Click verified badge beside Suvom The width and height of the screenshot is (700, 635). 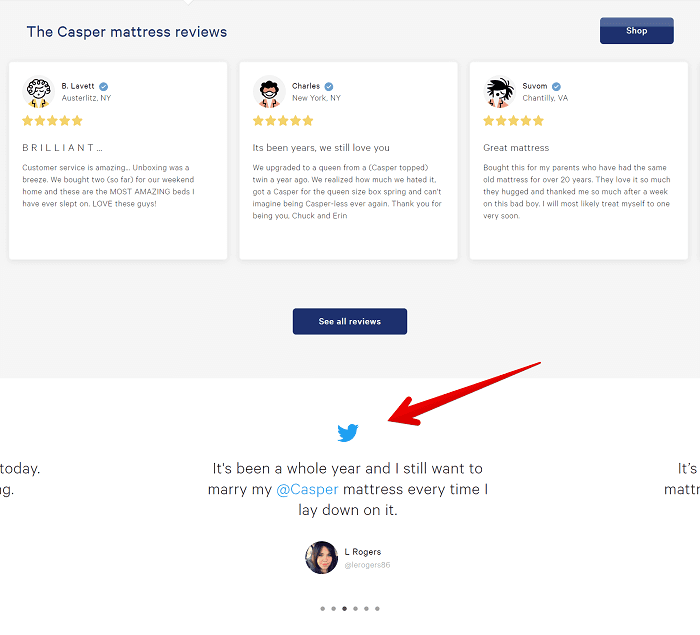click(x=556, y=87)
